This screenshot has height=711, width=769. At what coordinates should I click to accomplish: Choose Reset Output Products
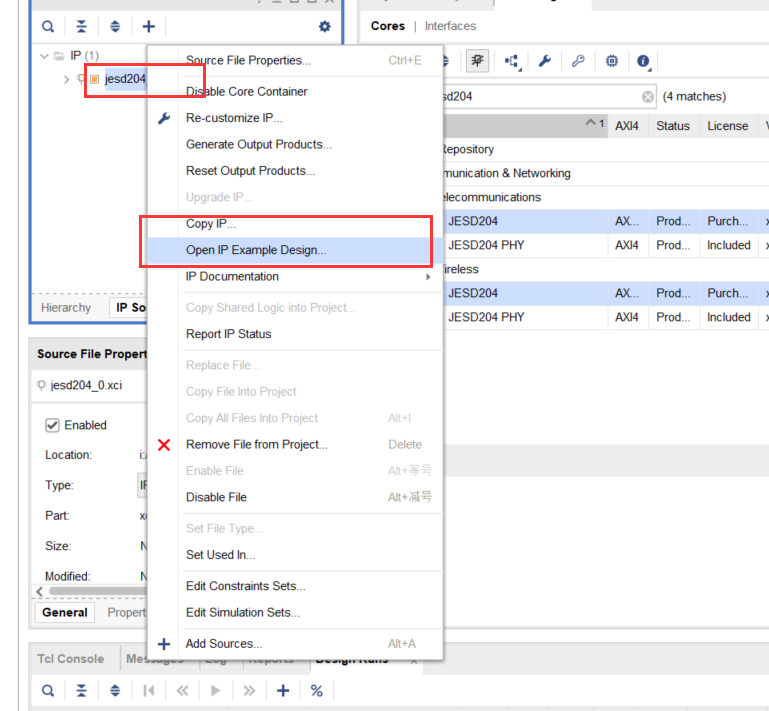[295, 171]
